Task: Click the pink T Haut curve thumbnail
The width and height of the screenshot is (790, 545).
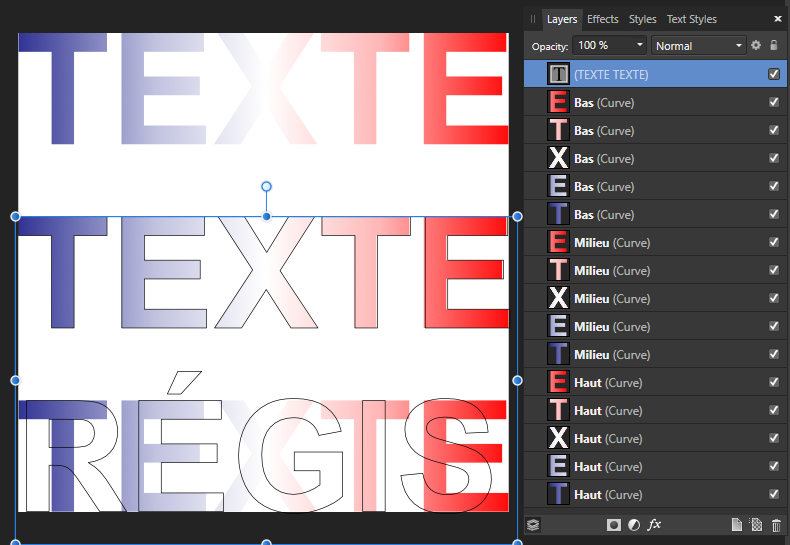Action: (558, 410)
